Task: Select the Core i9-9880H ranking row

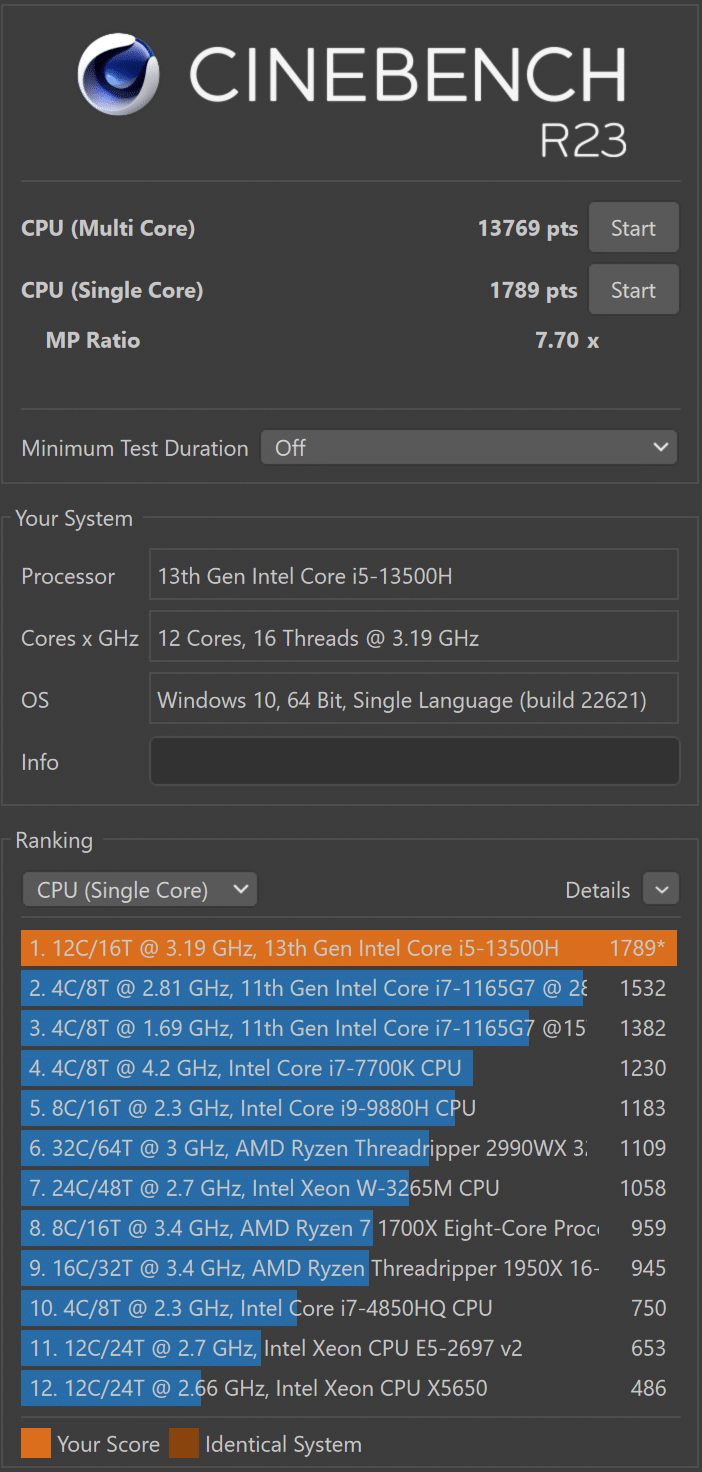Action: click(348, 1108)
